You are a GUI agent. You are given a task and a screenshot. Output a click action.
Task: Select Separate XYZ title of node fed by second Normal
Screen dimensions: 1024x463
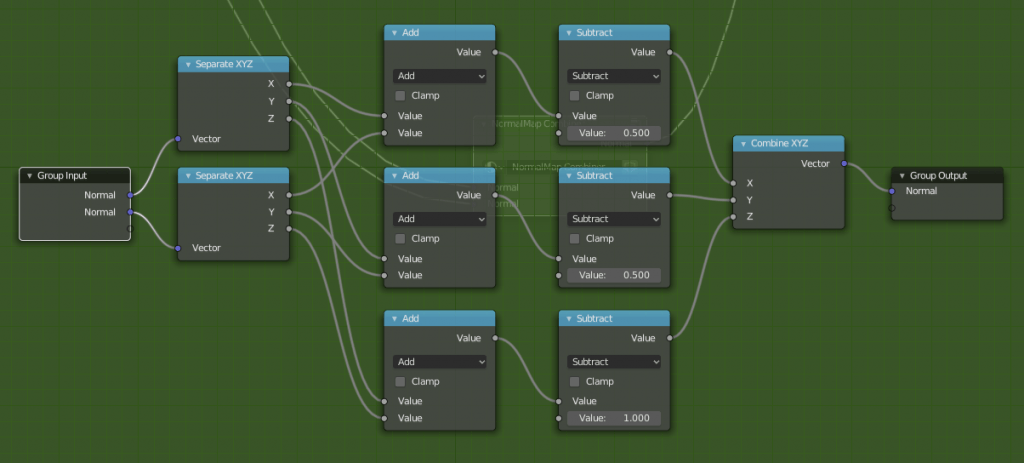[224, 176]
